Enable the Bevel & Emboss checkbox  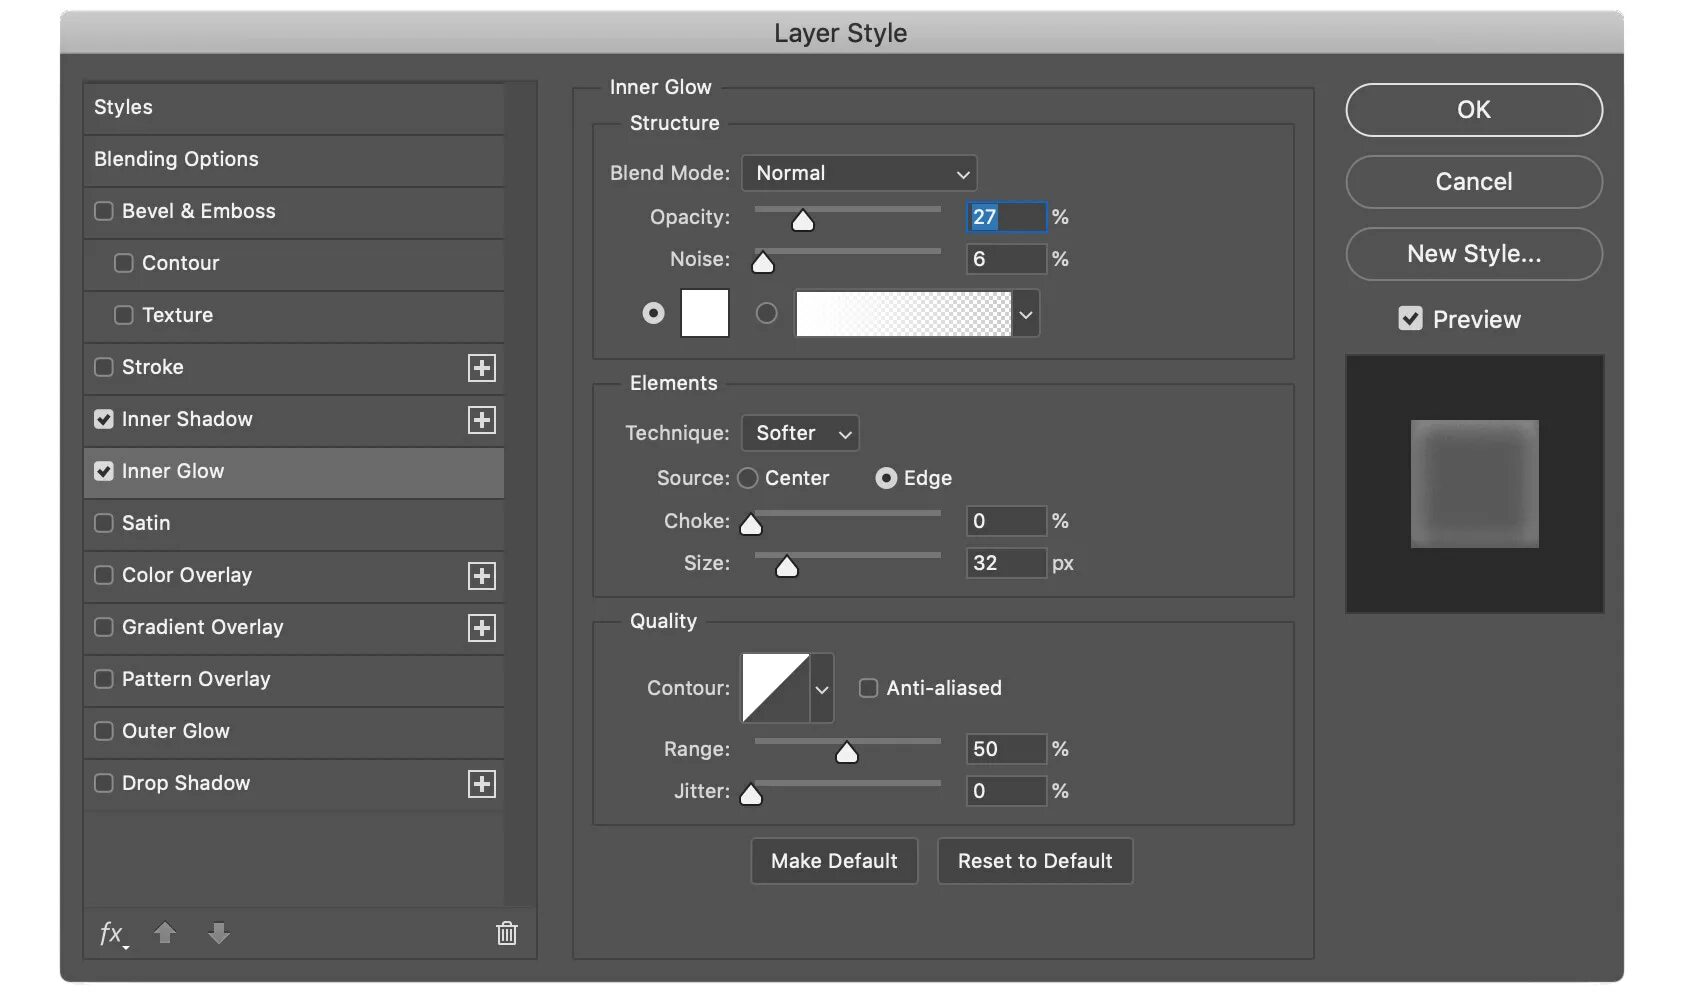(x=104, y=211)
